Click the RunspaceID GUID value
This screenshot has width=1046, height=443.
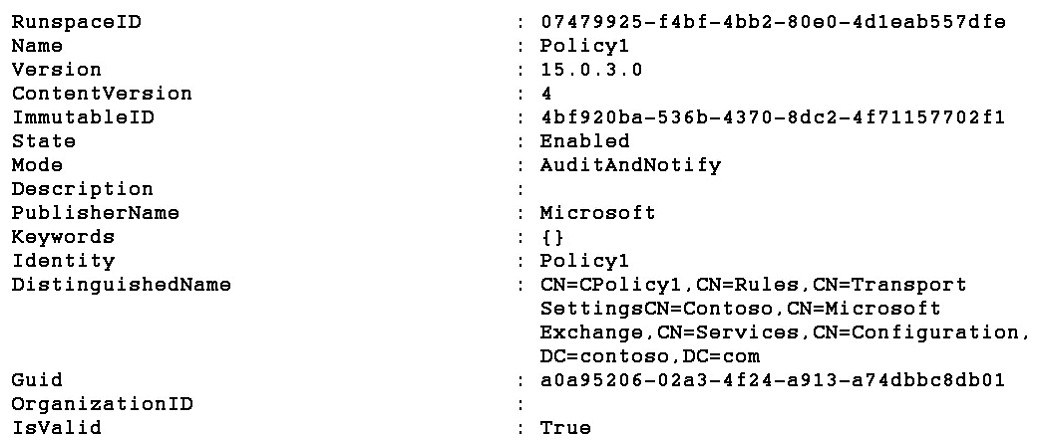[x=772, y=22]
